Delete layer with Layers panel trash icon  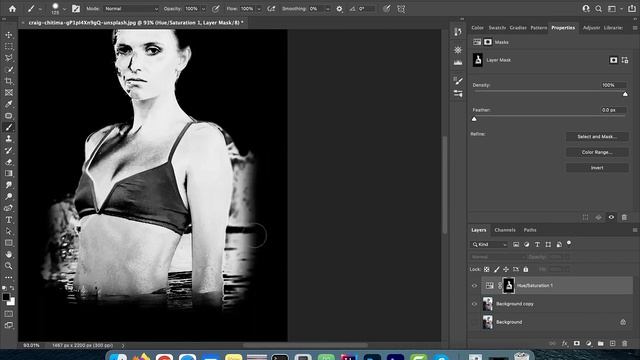coord(624,344)
